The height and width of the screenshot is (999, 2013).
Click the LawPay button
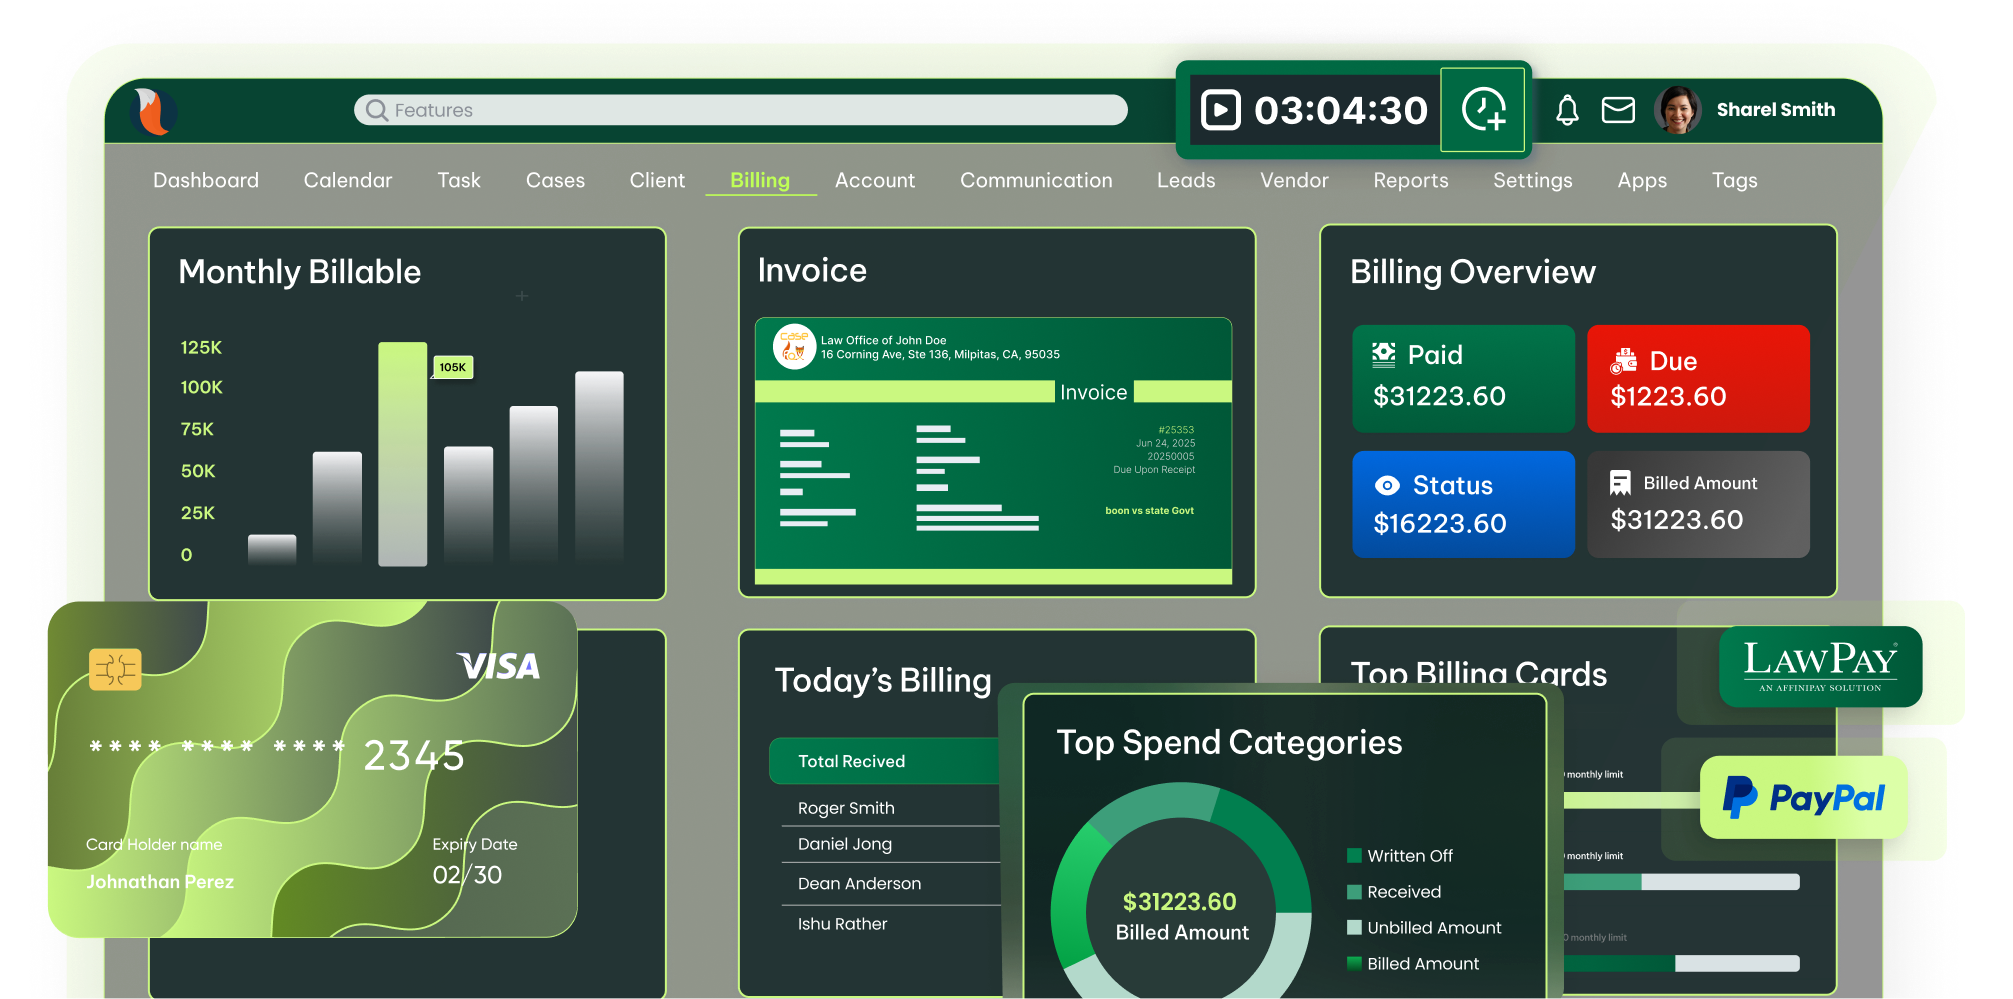[x=1820, y=665]
